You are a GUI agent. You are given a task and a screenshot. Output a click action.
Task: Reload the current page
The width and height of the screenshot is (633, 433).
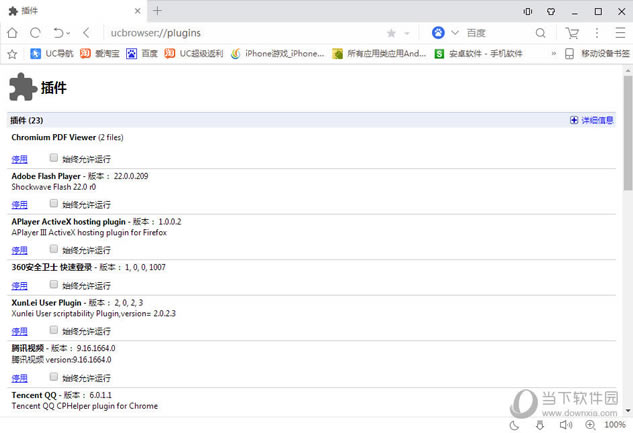pos(35,33)
